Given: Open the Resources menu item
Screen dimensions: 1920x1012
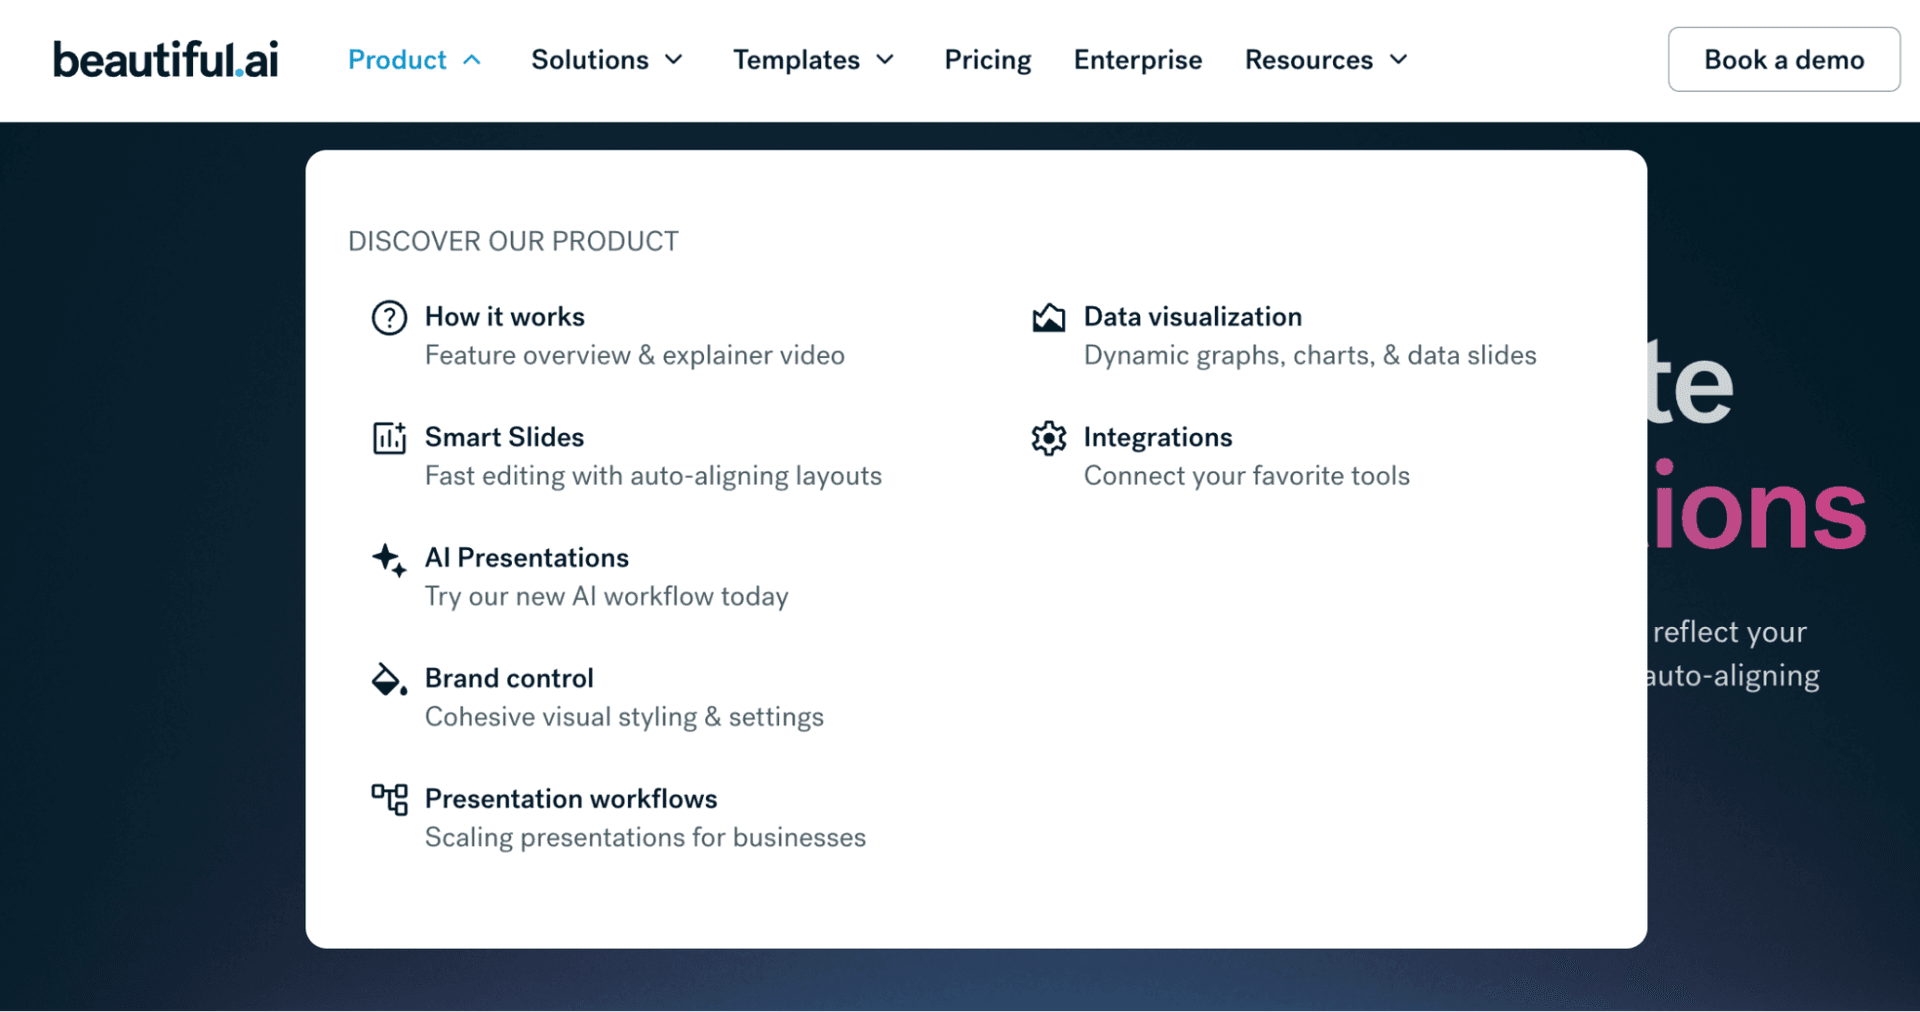Looking at the screenshot, I should (1308, 60).
